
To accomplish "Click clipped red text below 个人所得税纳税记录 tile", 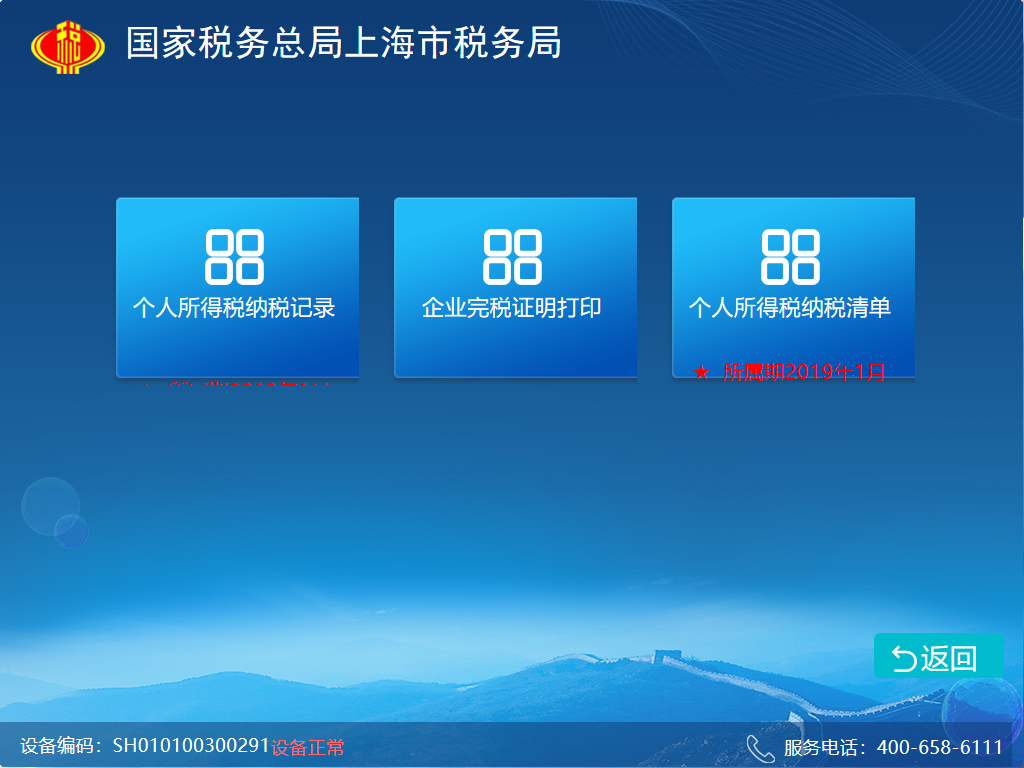I will pyautogui.click(x=236, y=382).
